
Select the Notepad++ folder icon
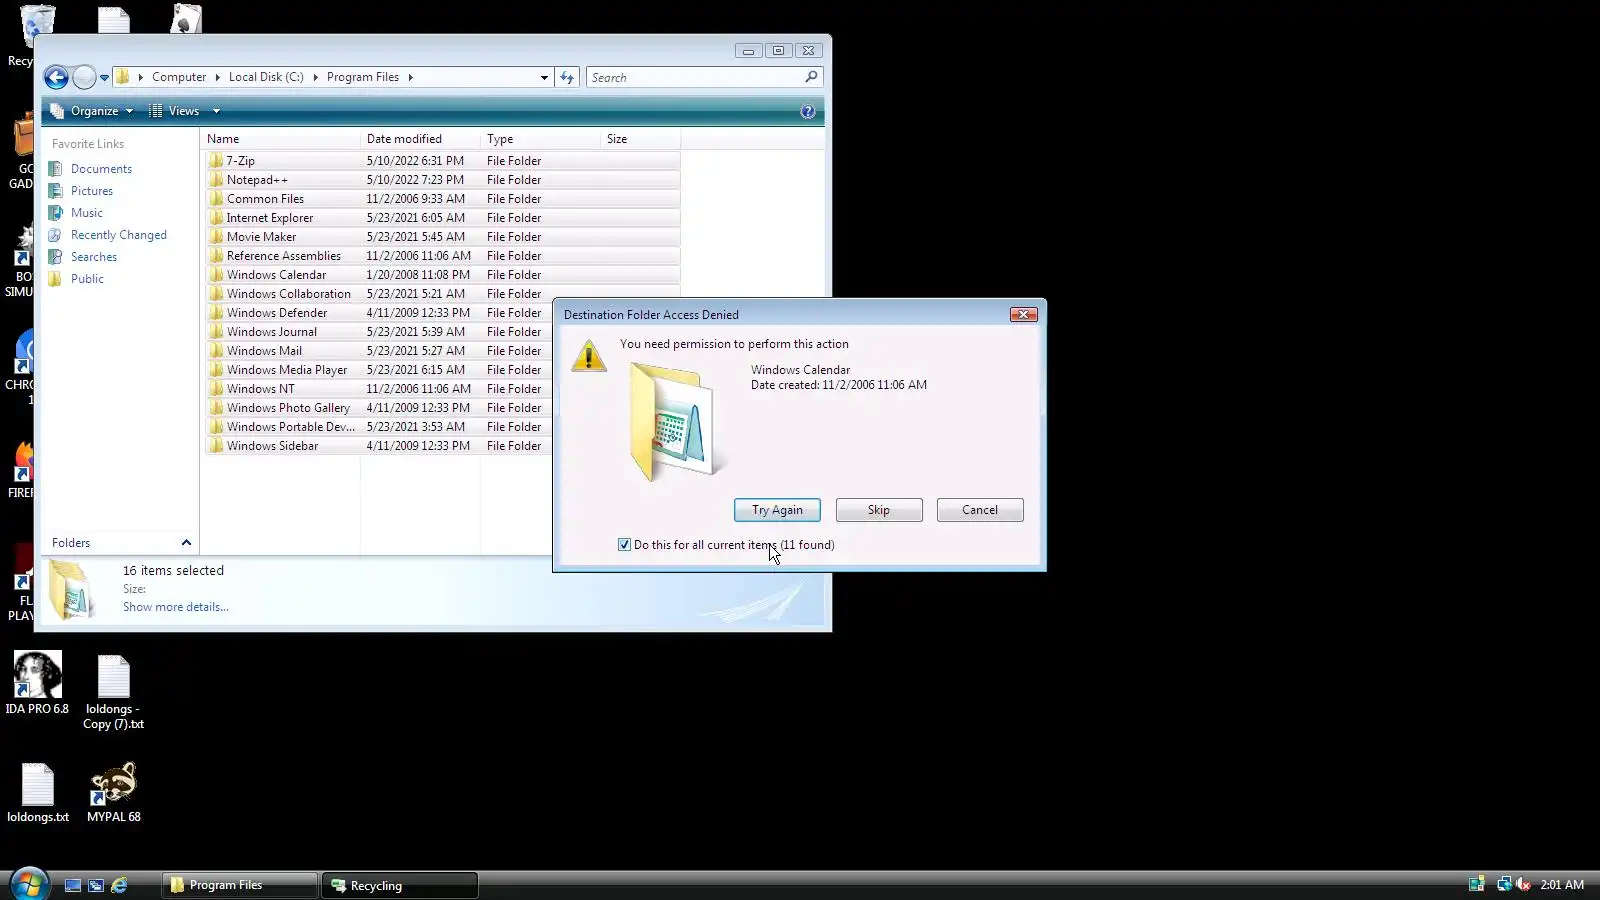pos(216,180)
